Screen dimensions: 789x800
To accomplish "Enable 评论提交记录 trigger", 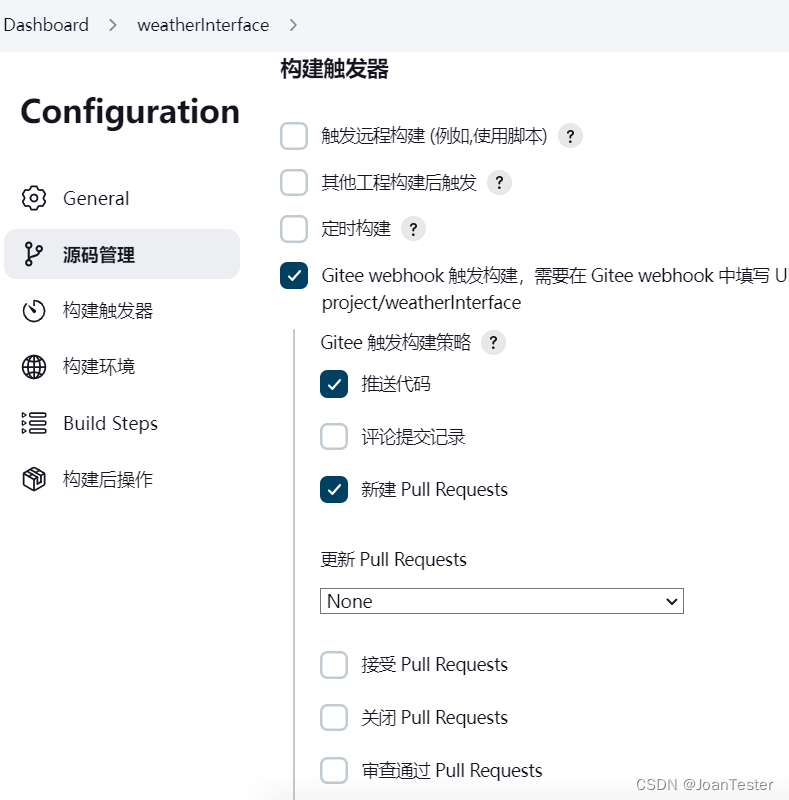I will pyautogui.click(x=334, y=436).
